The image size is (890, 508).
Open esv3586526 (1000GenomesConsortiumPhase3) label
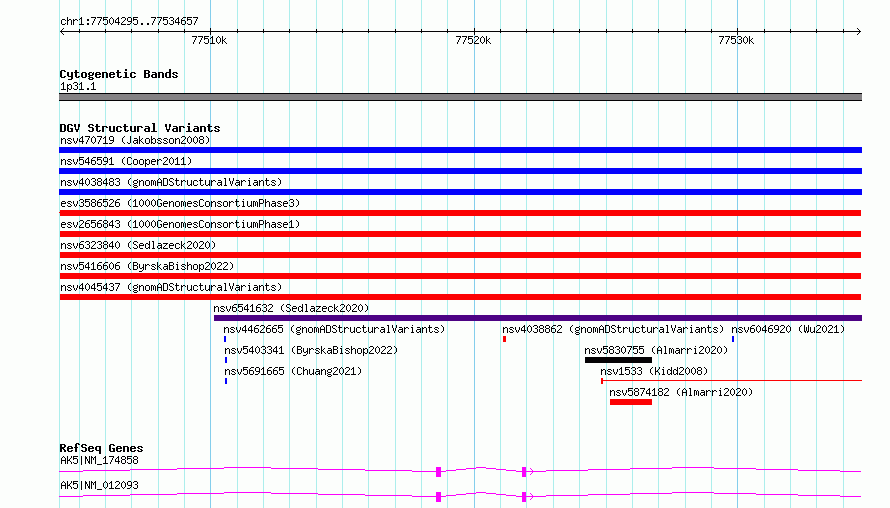point(180,203)
